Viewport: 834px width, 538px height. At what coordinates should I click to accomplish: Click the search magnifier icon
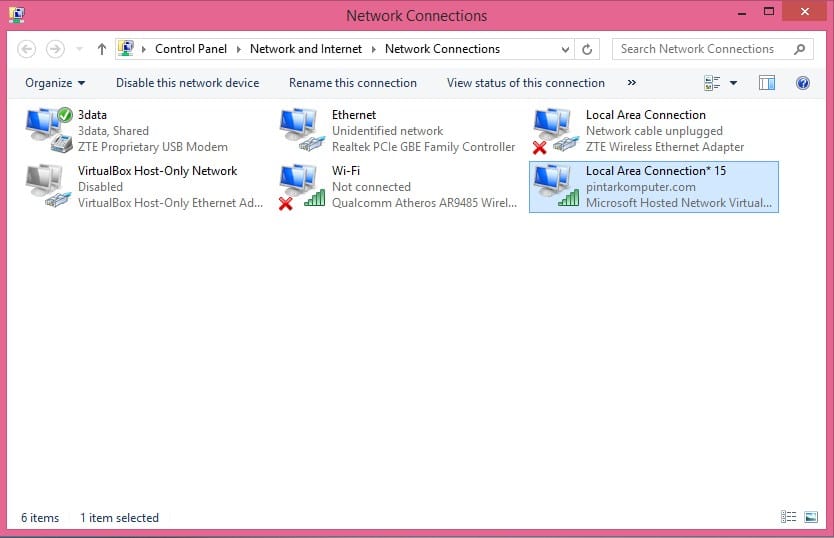(x=799, y=49)
